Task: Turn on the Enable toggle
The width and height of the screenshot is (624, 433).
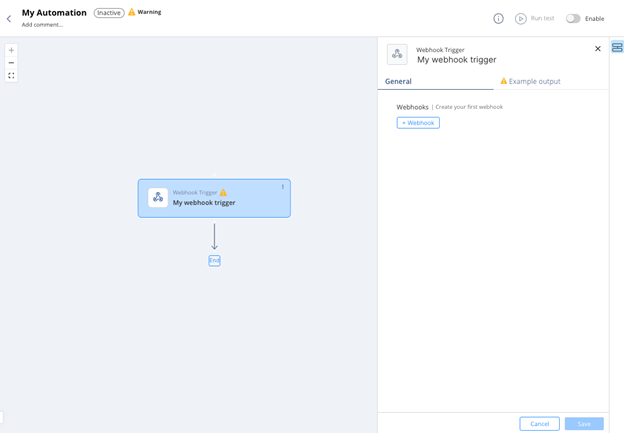Action: [x=573, y=18]
